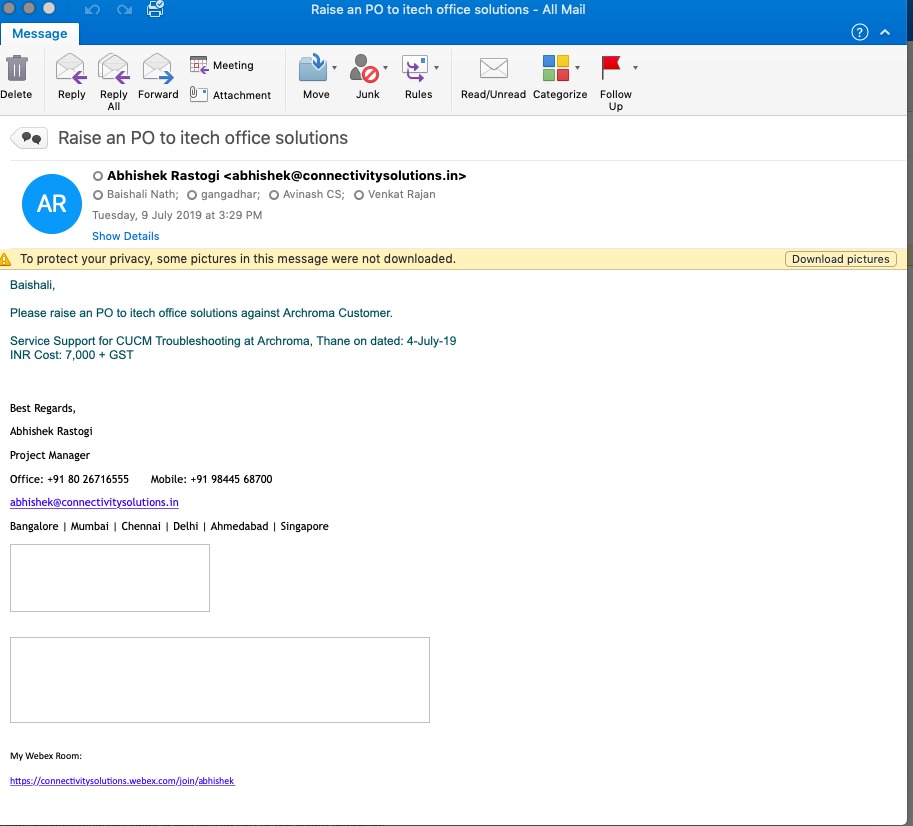Click the Reply All icon
Viewport: 913px width, 826px height.
coord(114,70)
